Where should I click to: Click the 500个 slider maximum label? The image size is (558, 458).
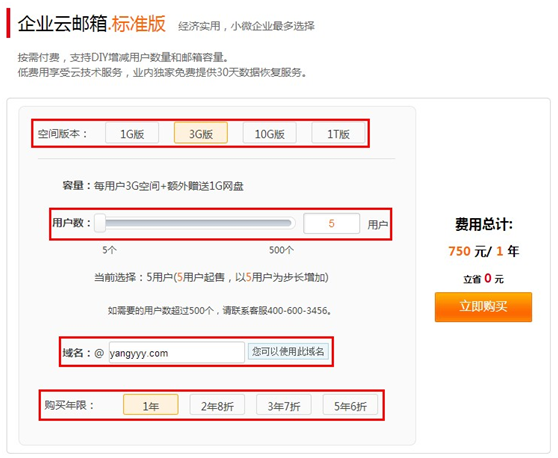[x=281, y=250]
